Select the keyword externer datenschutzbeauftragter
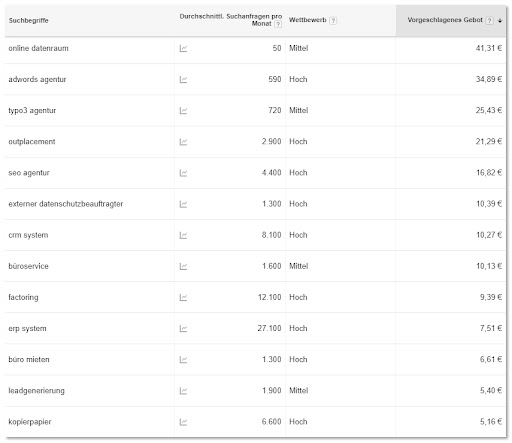 (66, 204)
